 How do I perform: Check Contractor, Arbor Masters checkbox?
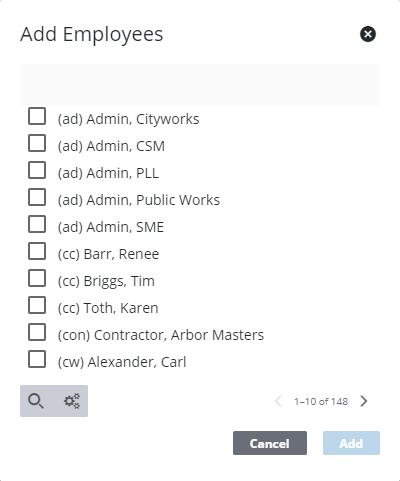coord(37,332)
